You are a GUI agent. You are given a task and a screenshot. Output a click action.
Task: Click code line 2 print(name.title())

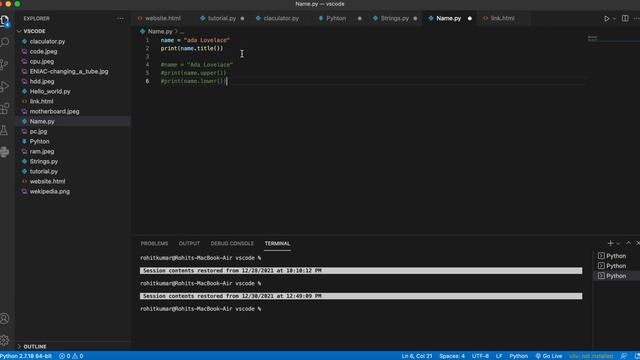tap(192, 49)
